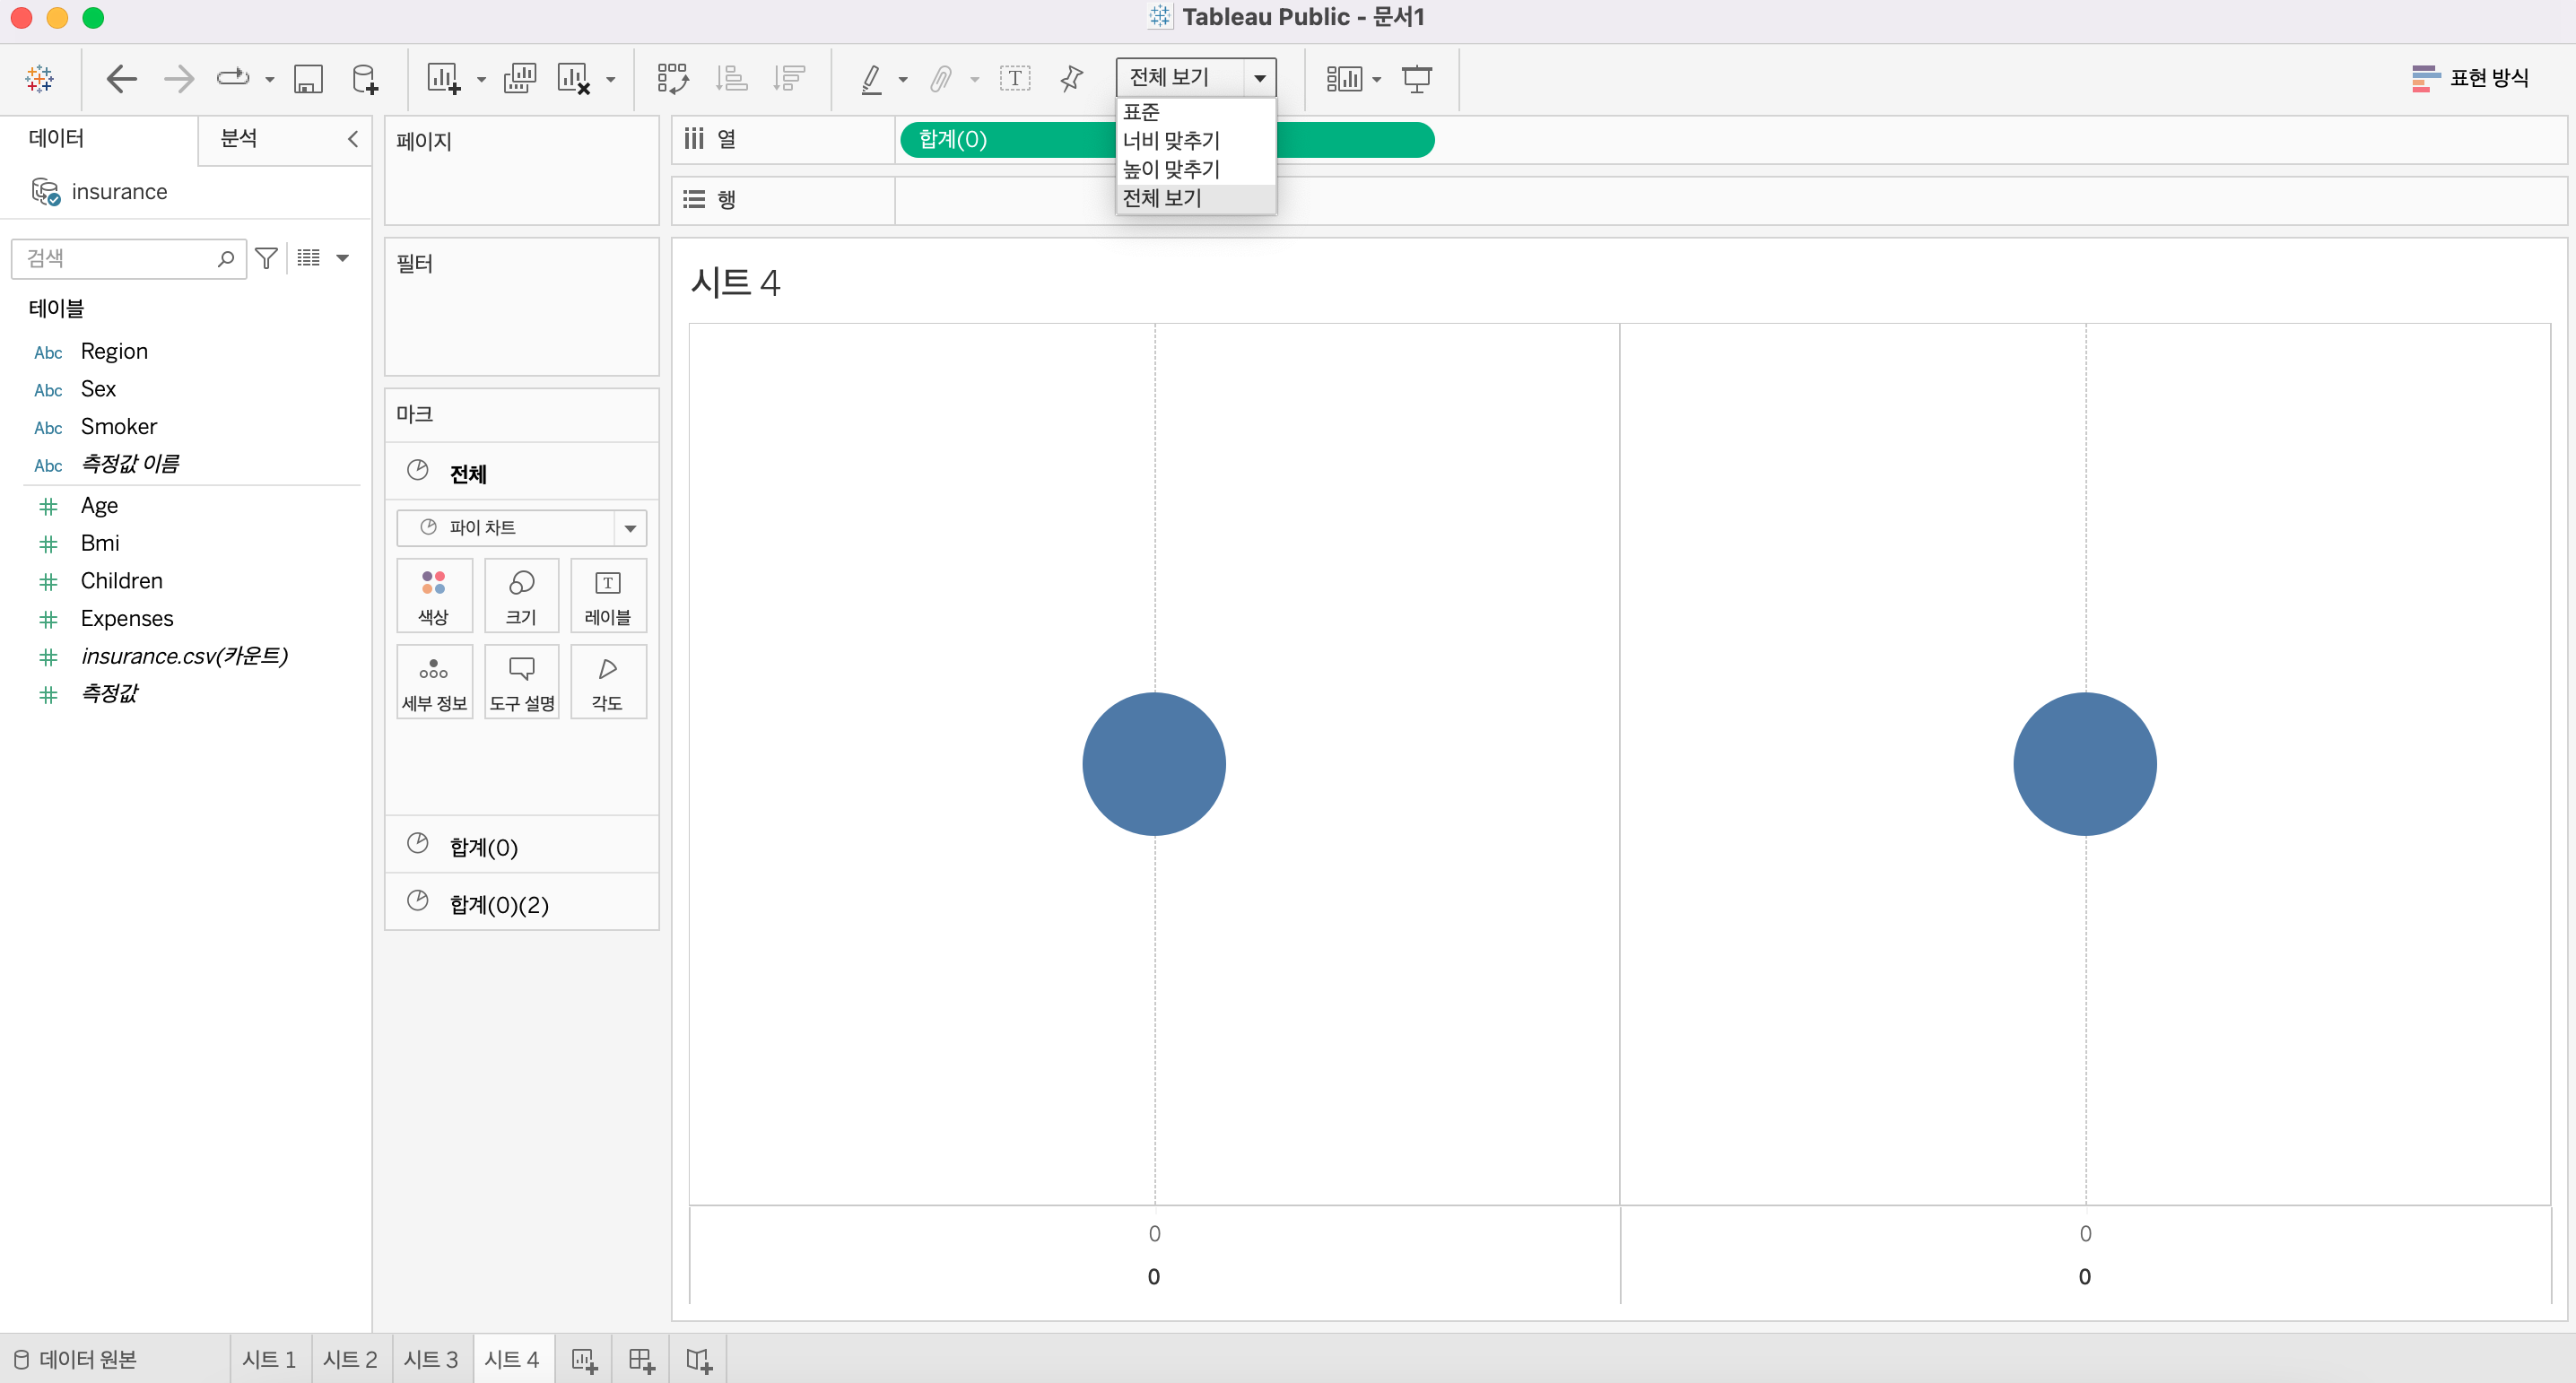Click the field search input box

(118, 258)
